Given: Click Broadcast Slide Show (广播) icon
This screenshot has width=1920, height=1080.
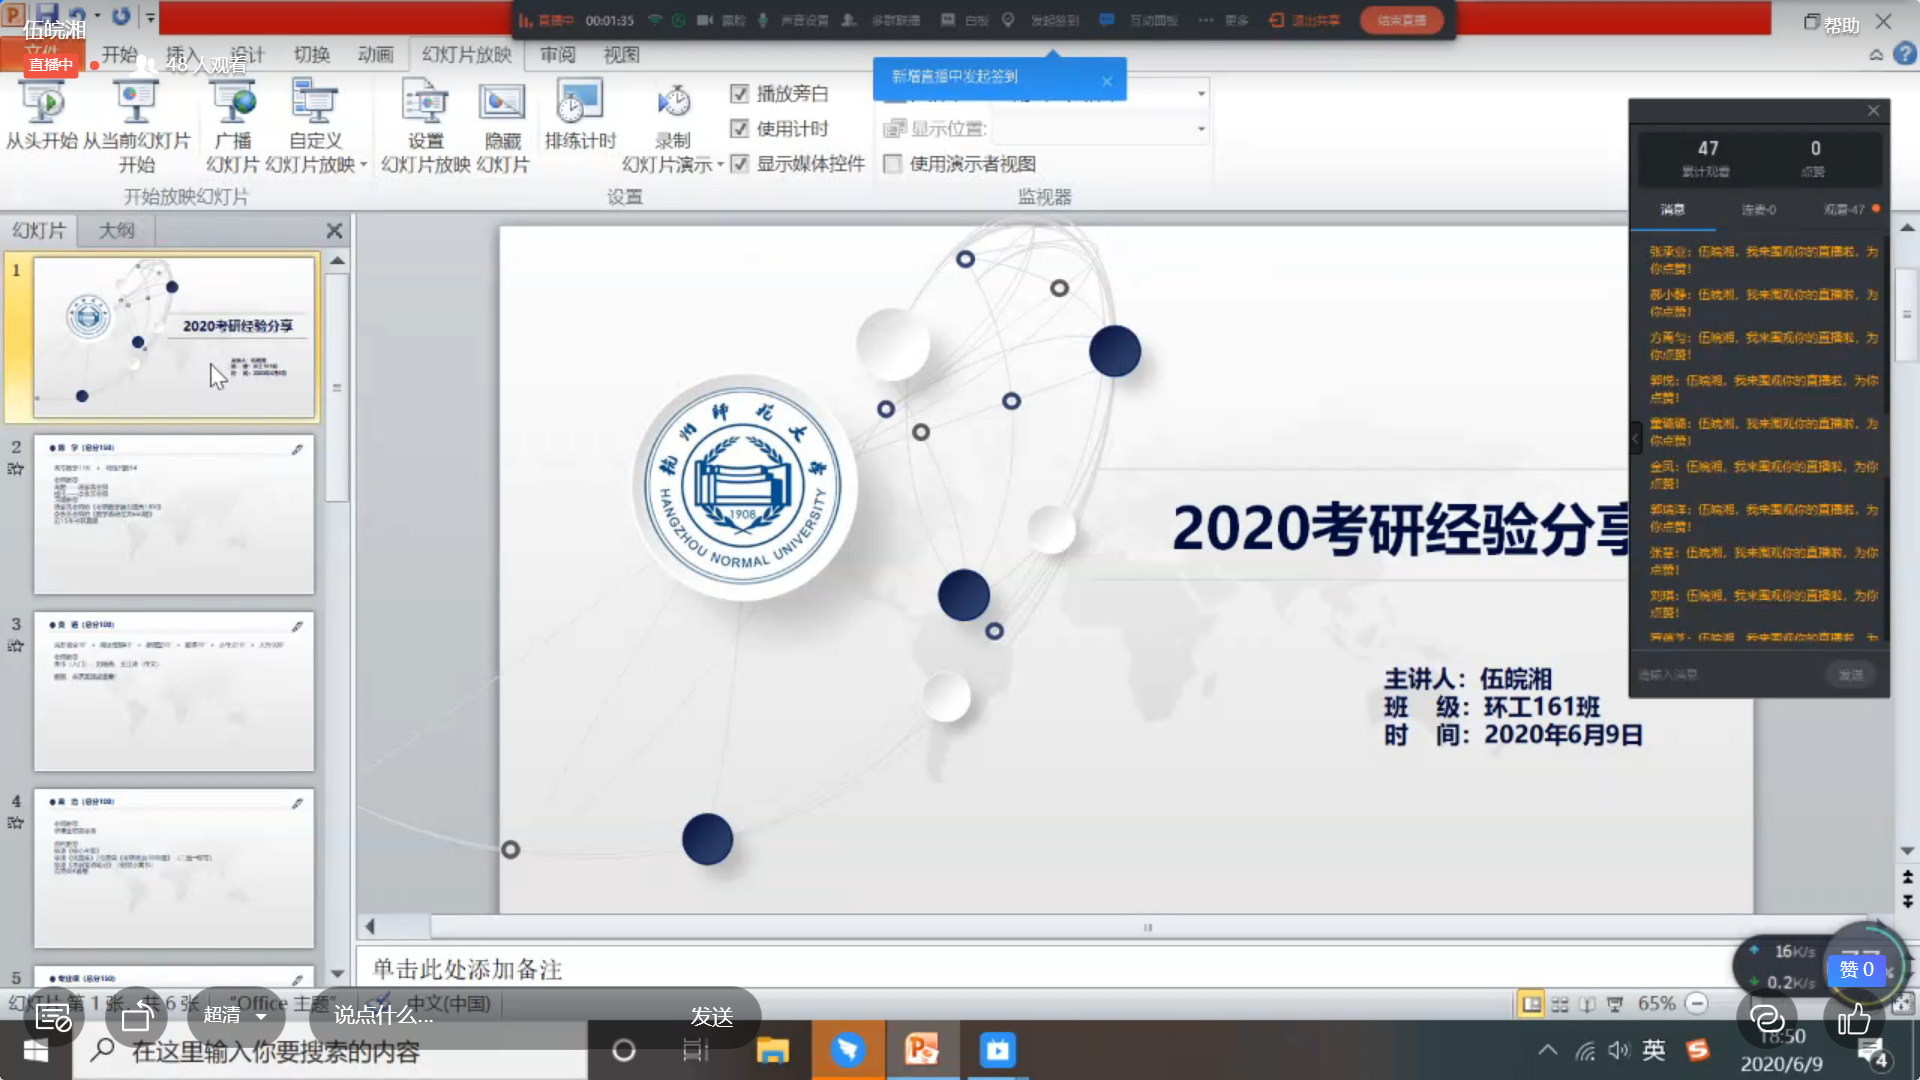Looking at the screenshot, I should (234, 102).
